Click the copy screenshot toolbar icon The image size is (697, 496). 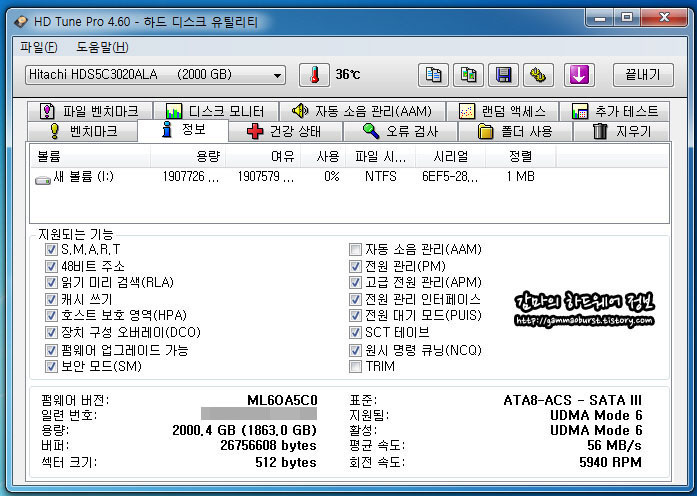[x=468, y=75]
